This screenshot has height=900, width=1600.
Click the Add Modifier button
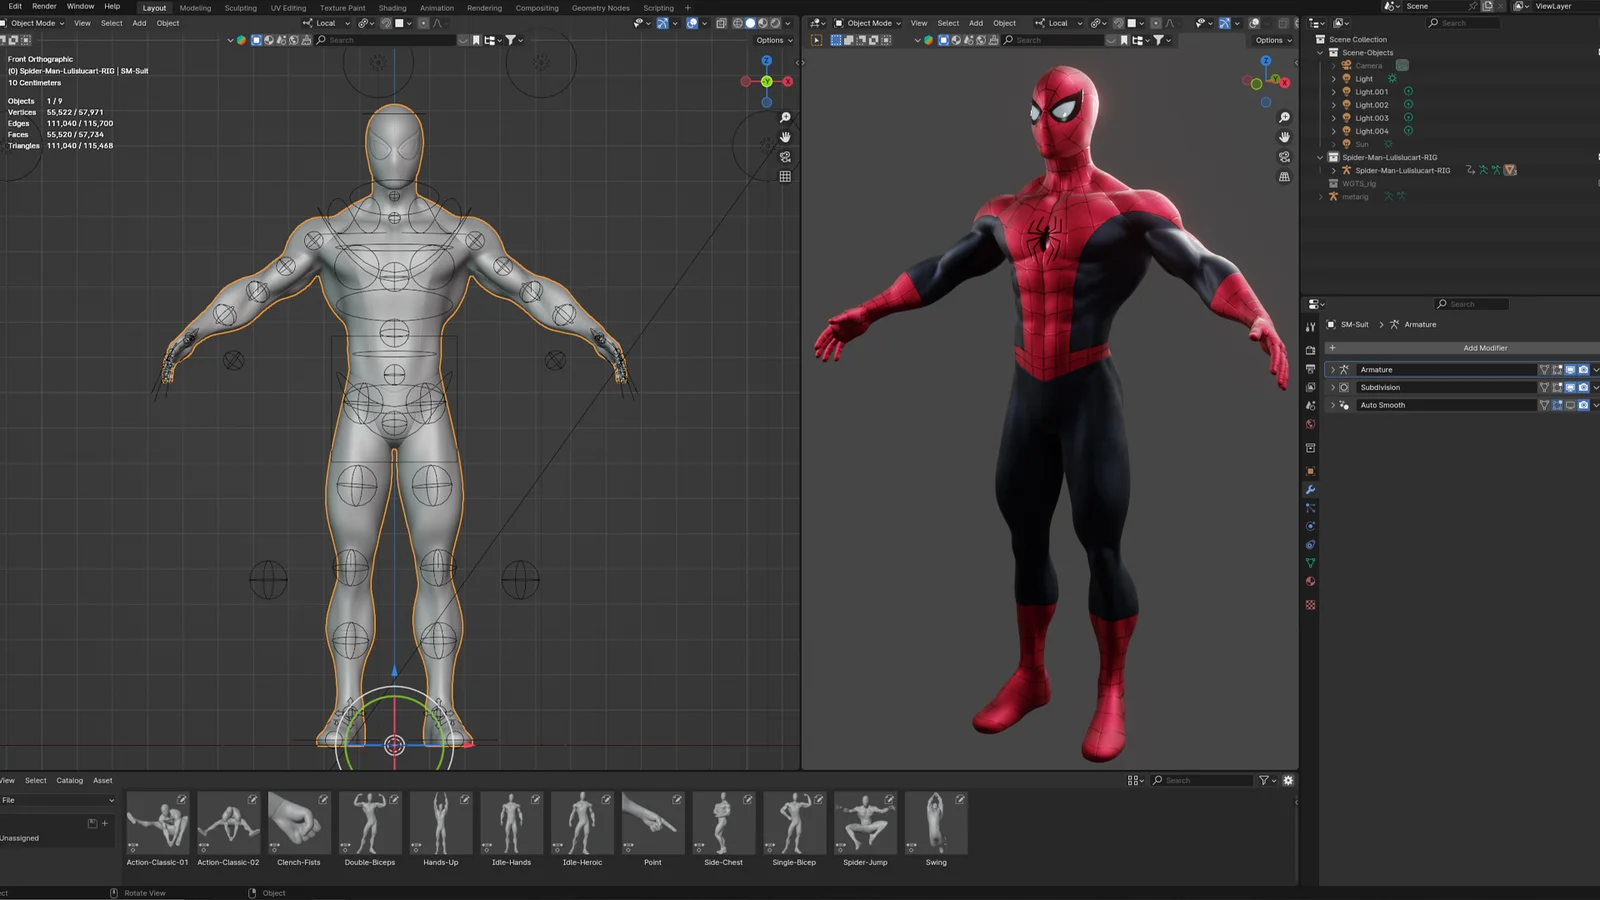[1486, 347]
